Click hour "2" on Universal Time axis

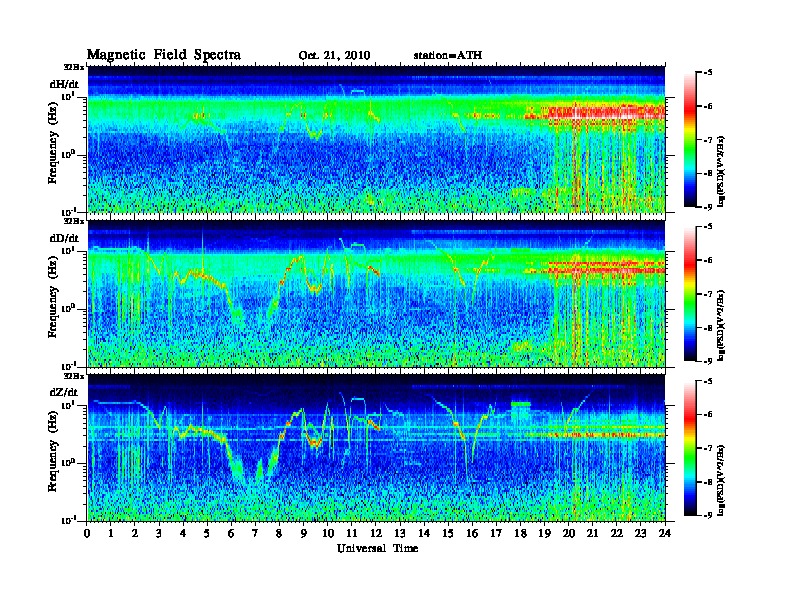tap(135, 533)
